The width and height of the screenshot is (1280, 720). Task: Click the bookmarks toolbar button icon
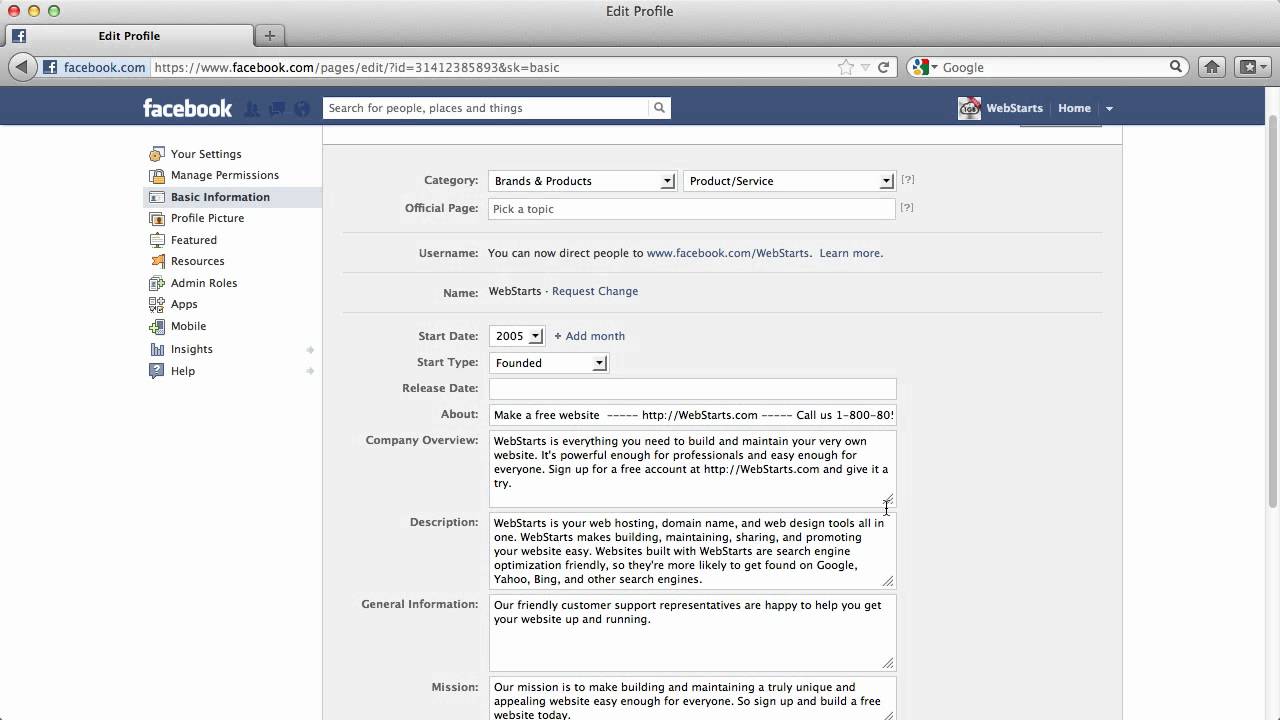click(x=1248, y=67)
